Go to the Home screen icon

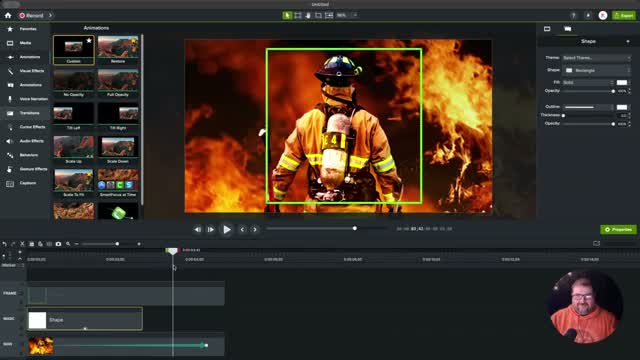[8, 16]
